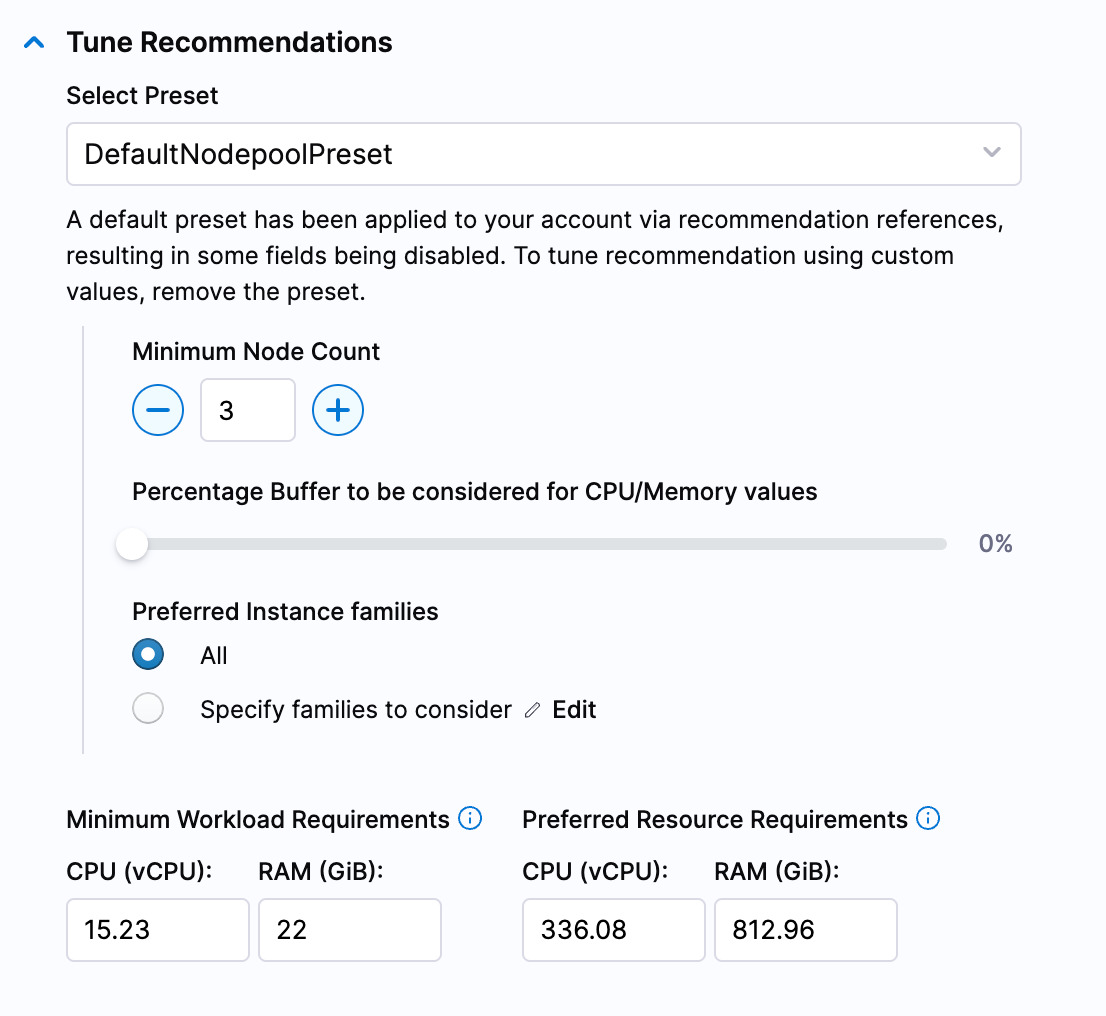
Task: Show info for Preferred Resource Requirements
Action: [928, 819]
